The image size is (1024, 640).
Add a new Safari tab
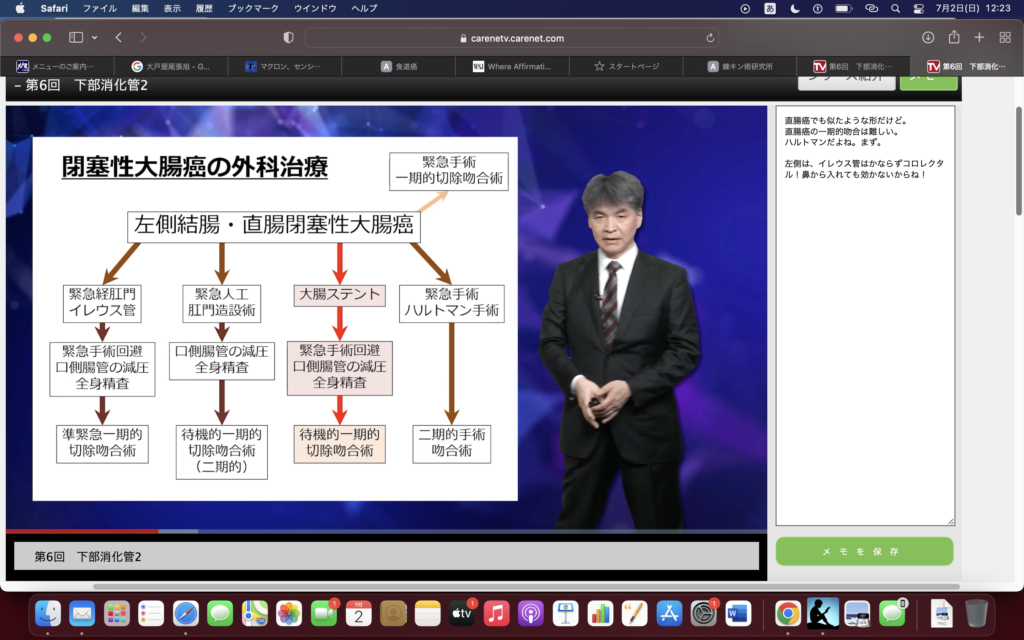pyautogui.click(x=979, y=37)
